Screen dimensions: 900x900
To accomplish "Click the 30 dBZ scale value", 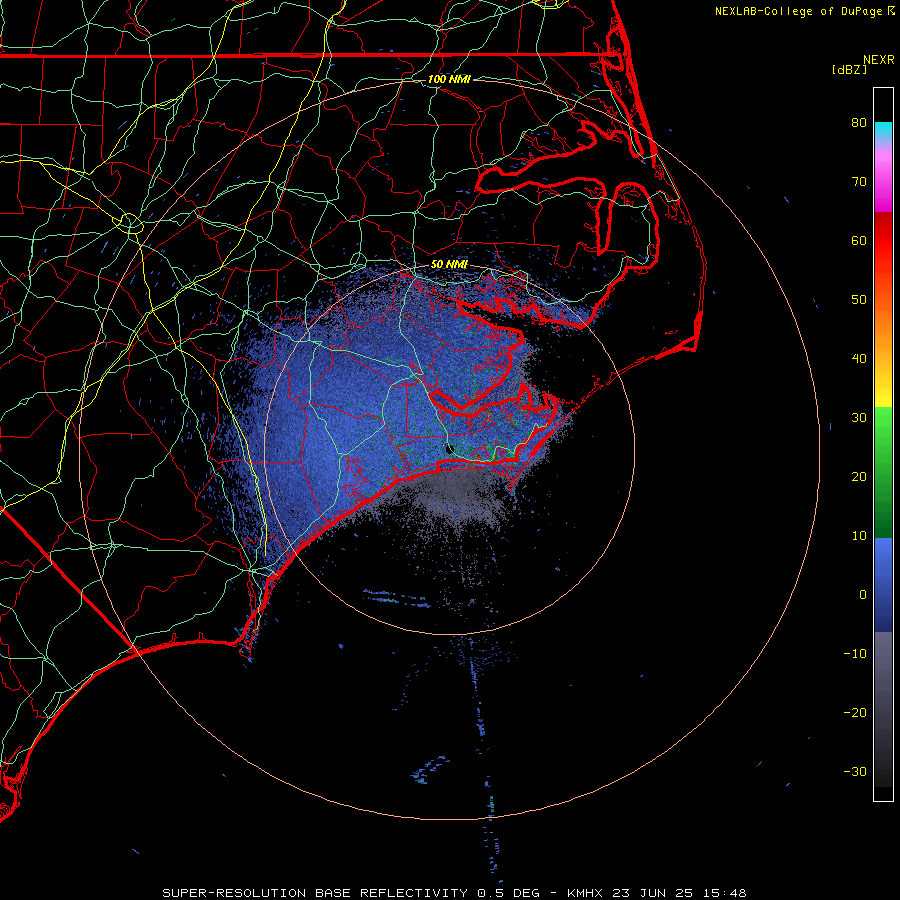I will pyautogui.click(x=859, y=417).
